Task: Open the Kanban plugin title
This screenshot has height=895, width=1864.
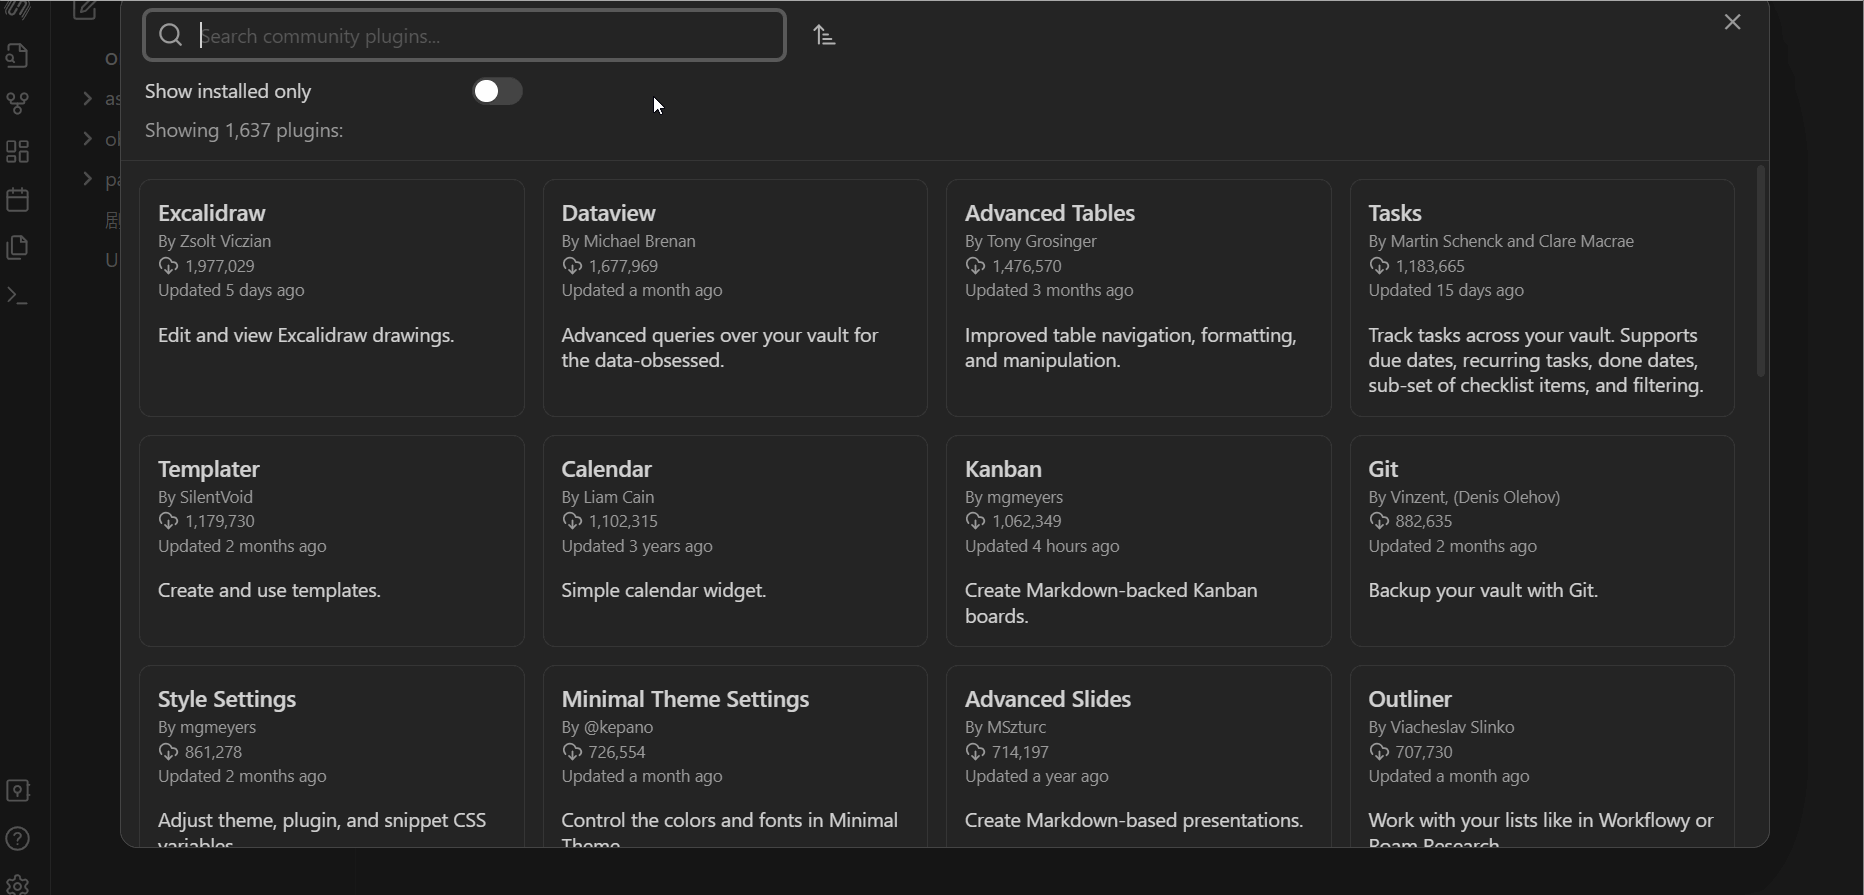Action: (1003, 469)
